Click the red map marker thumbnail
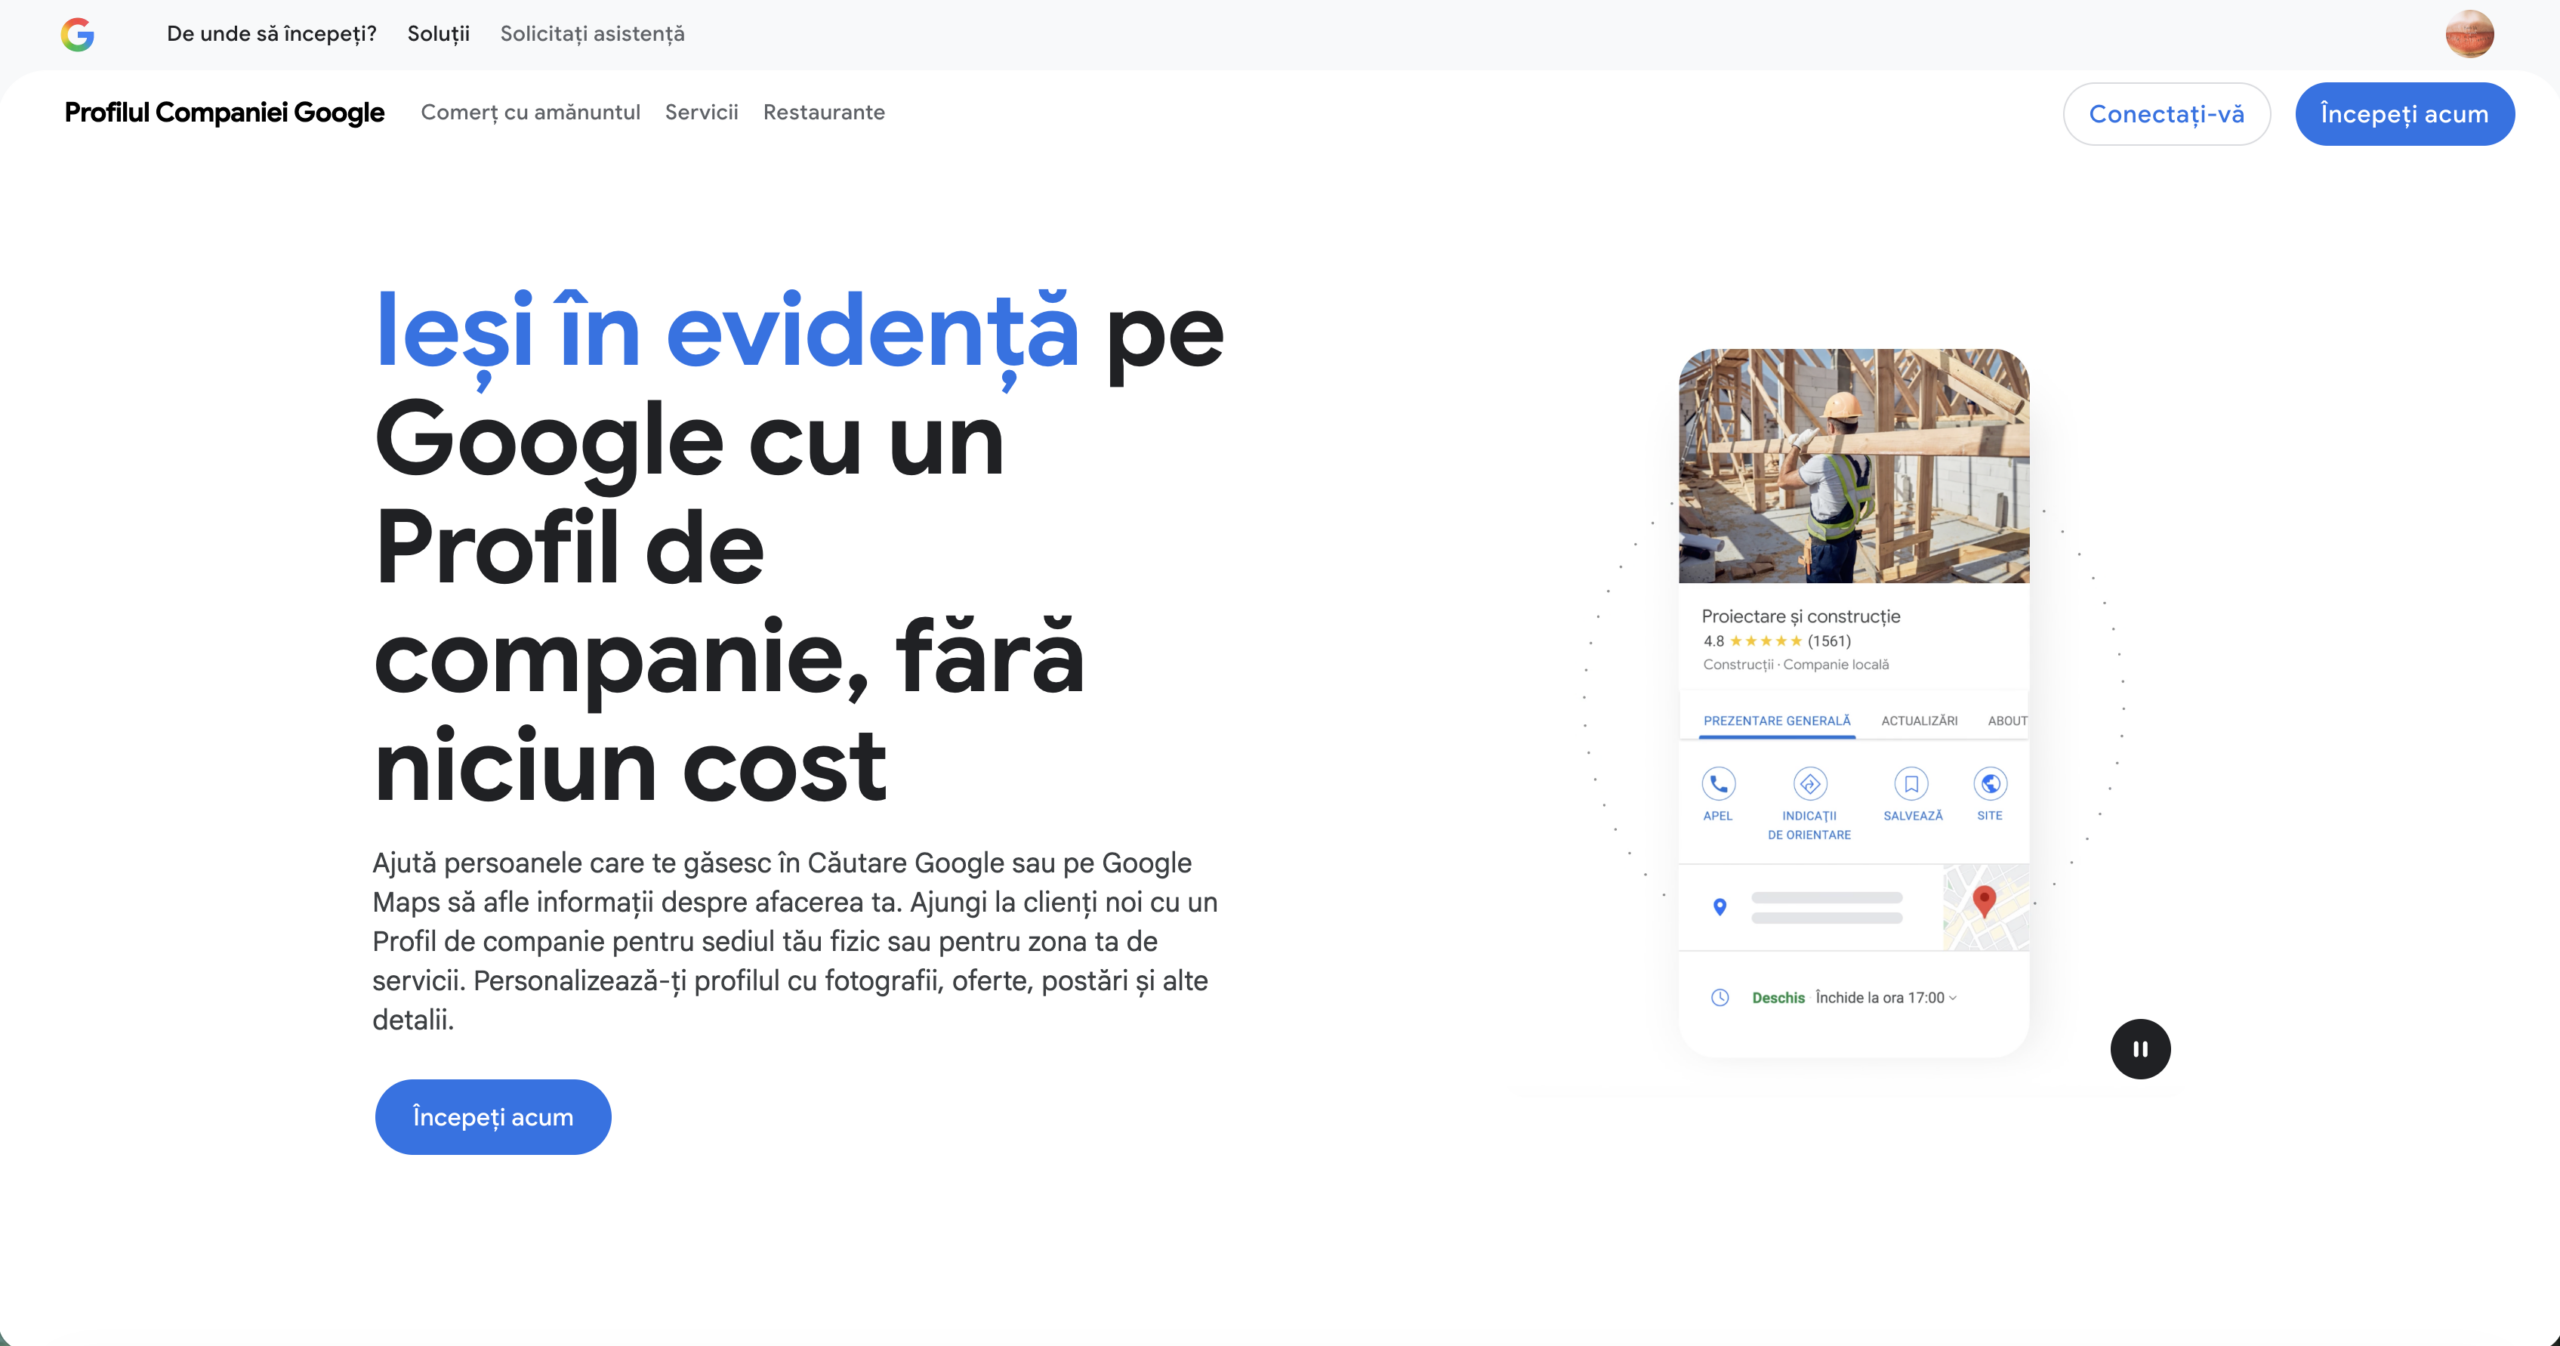 [x=1986, y=907]
